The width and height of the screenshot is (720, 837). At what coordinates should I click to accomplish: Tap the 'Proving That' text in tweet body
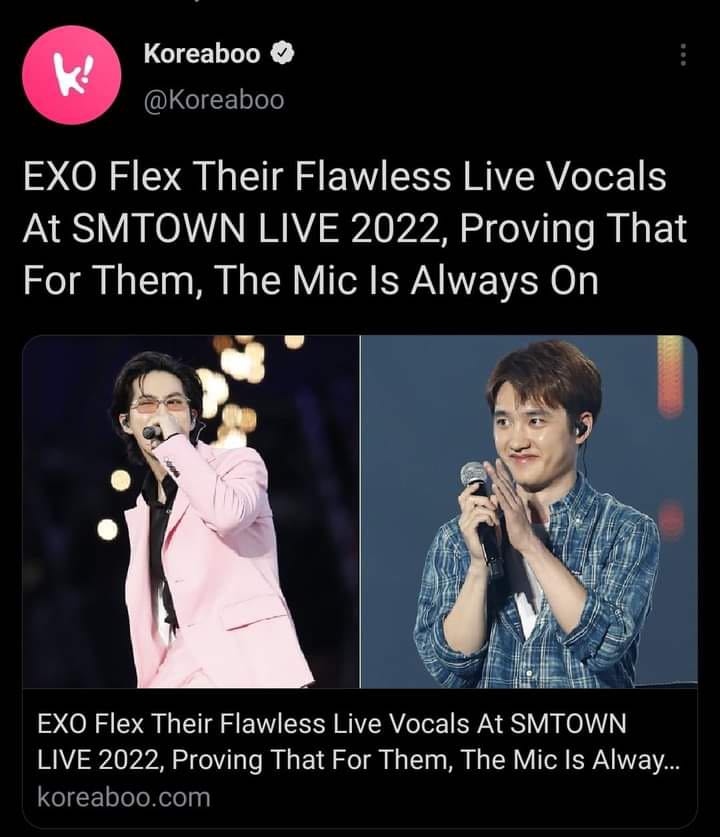click(573, 228)
